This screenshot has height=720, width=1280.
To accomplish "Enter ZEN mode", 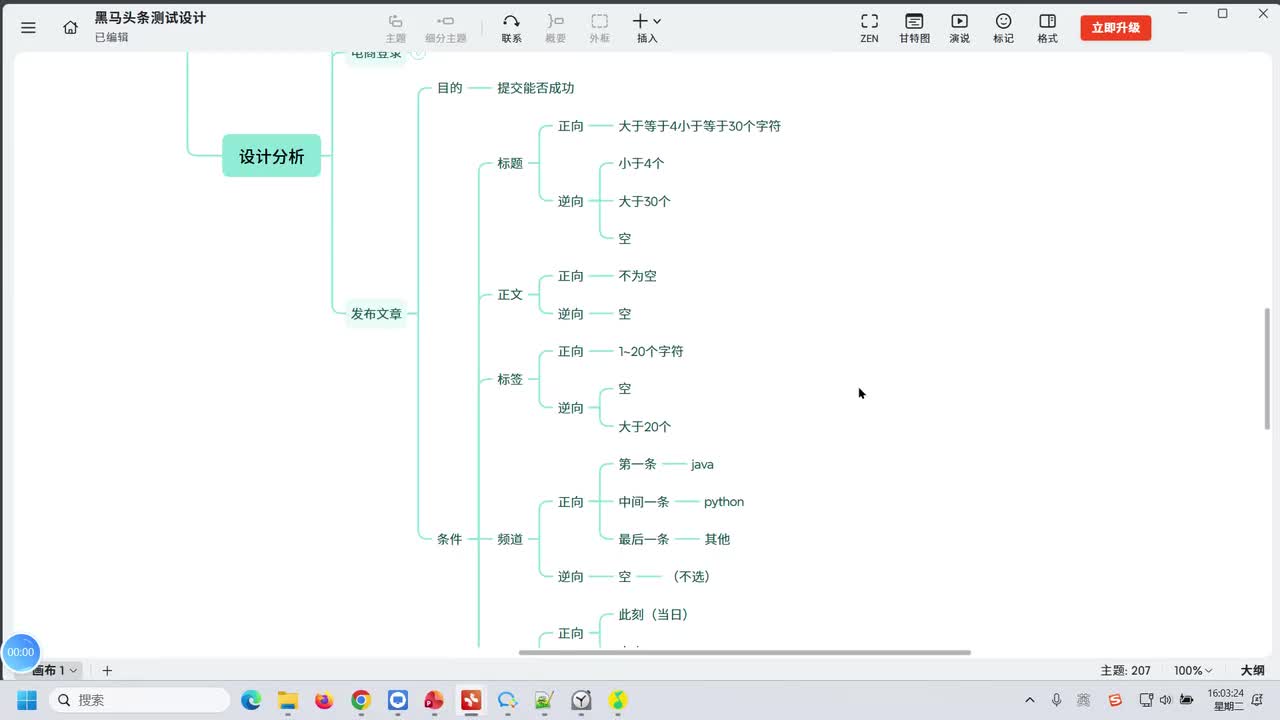I will 869,28.
